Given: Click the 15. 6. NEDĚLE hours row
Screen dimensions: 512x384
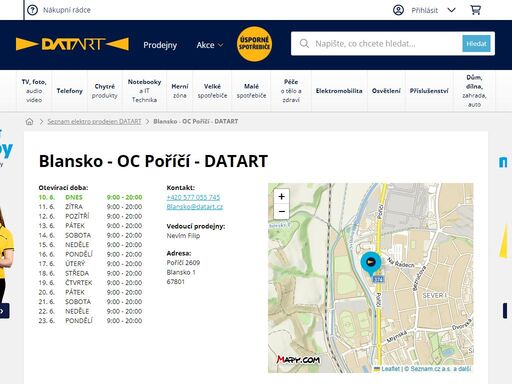Looking at the screenshot, I should point(90,245).
